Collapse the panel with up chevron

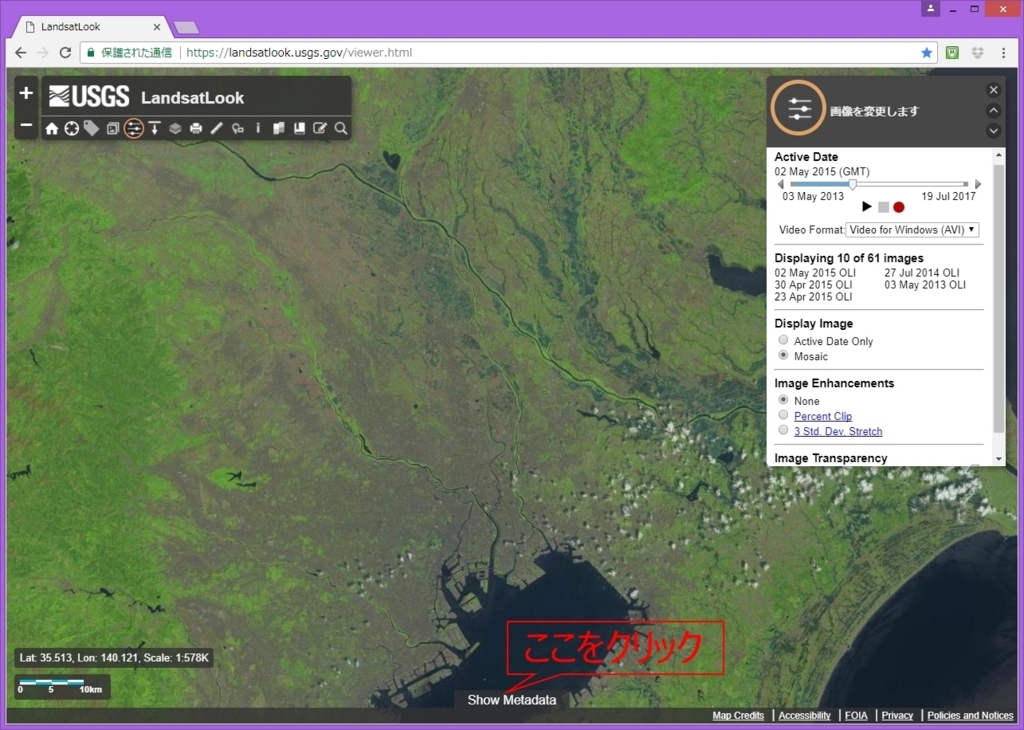[993, 110]
